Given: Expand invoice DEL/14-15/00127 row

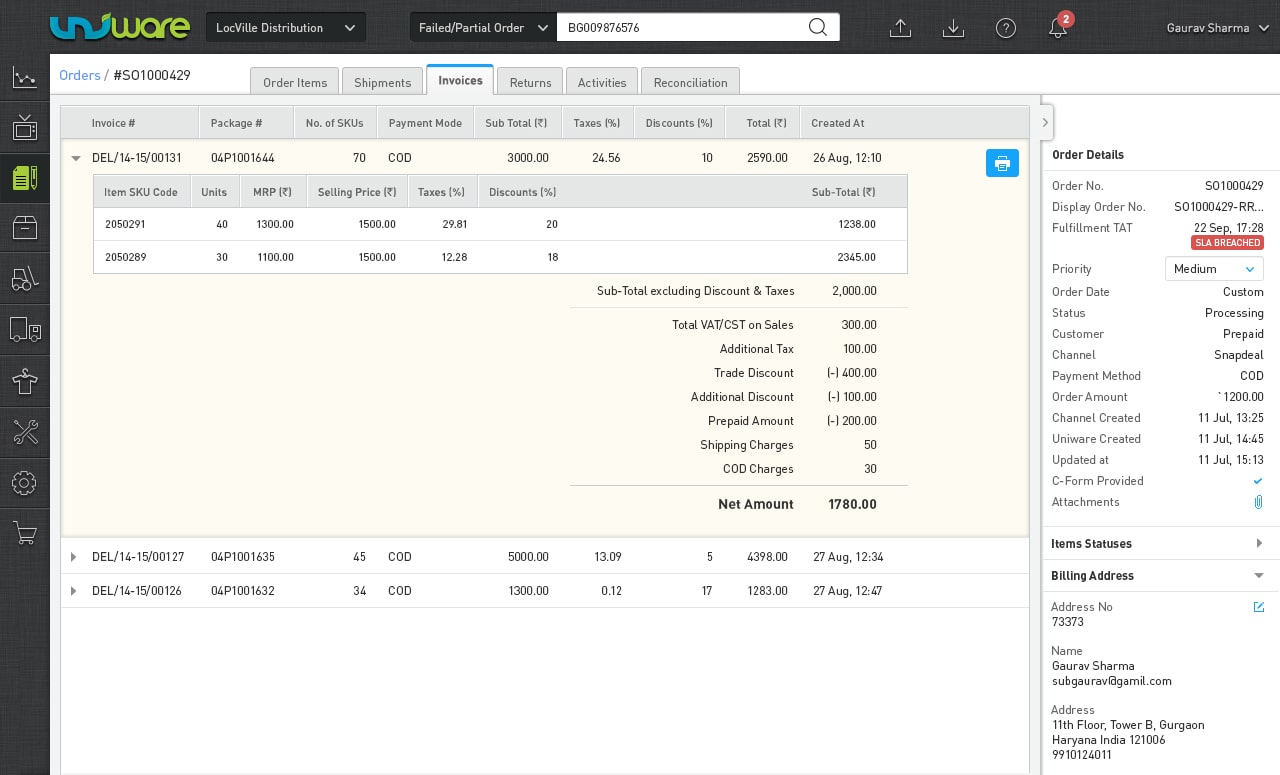Looking at the screenshot, I should click(73, 557).
